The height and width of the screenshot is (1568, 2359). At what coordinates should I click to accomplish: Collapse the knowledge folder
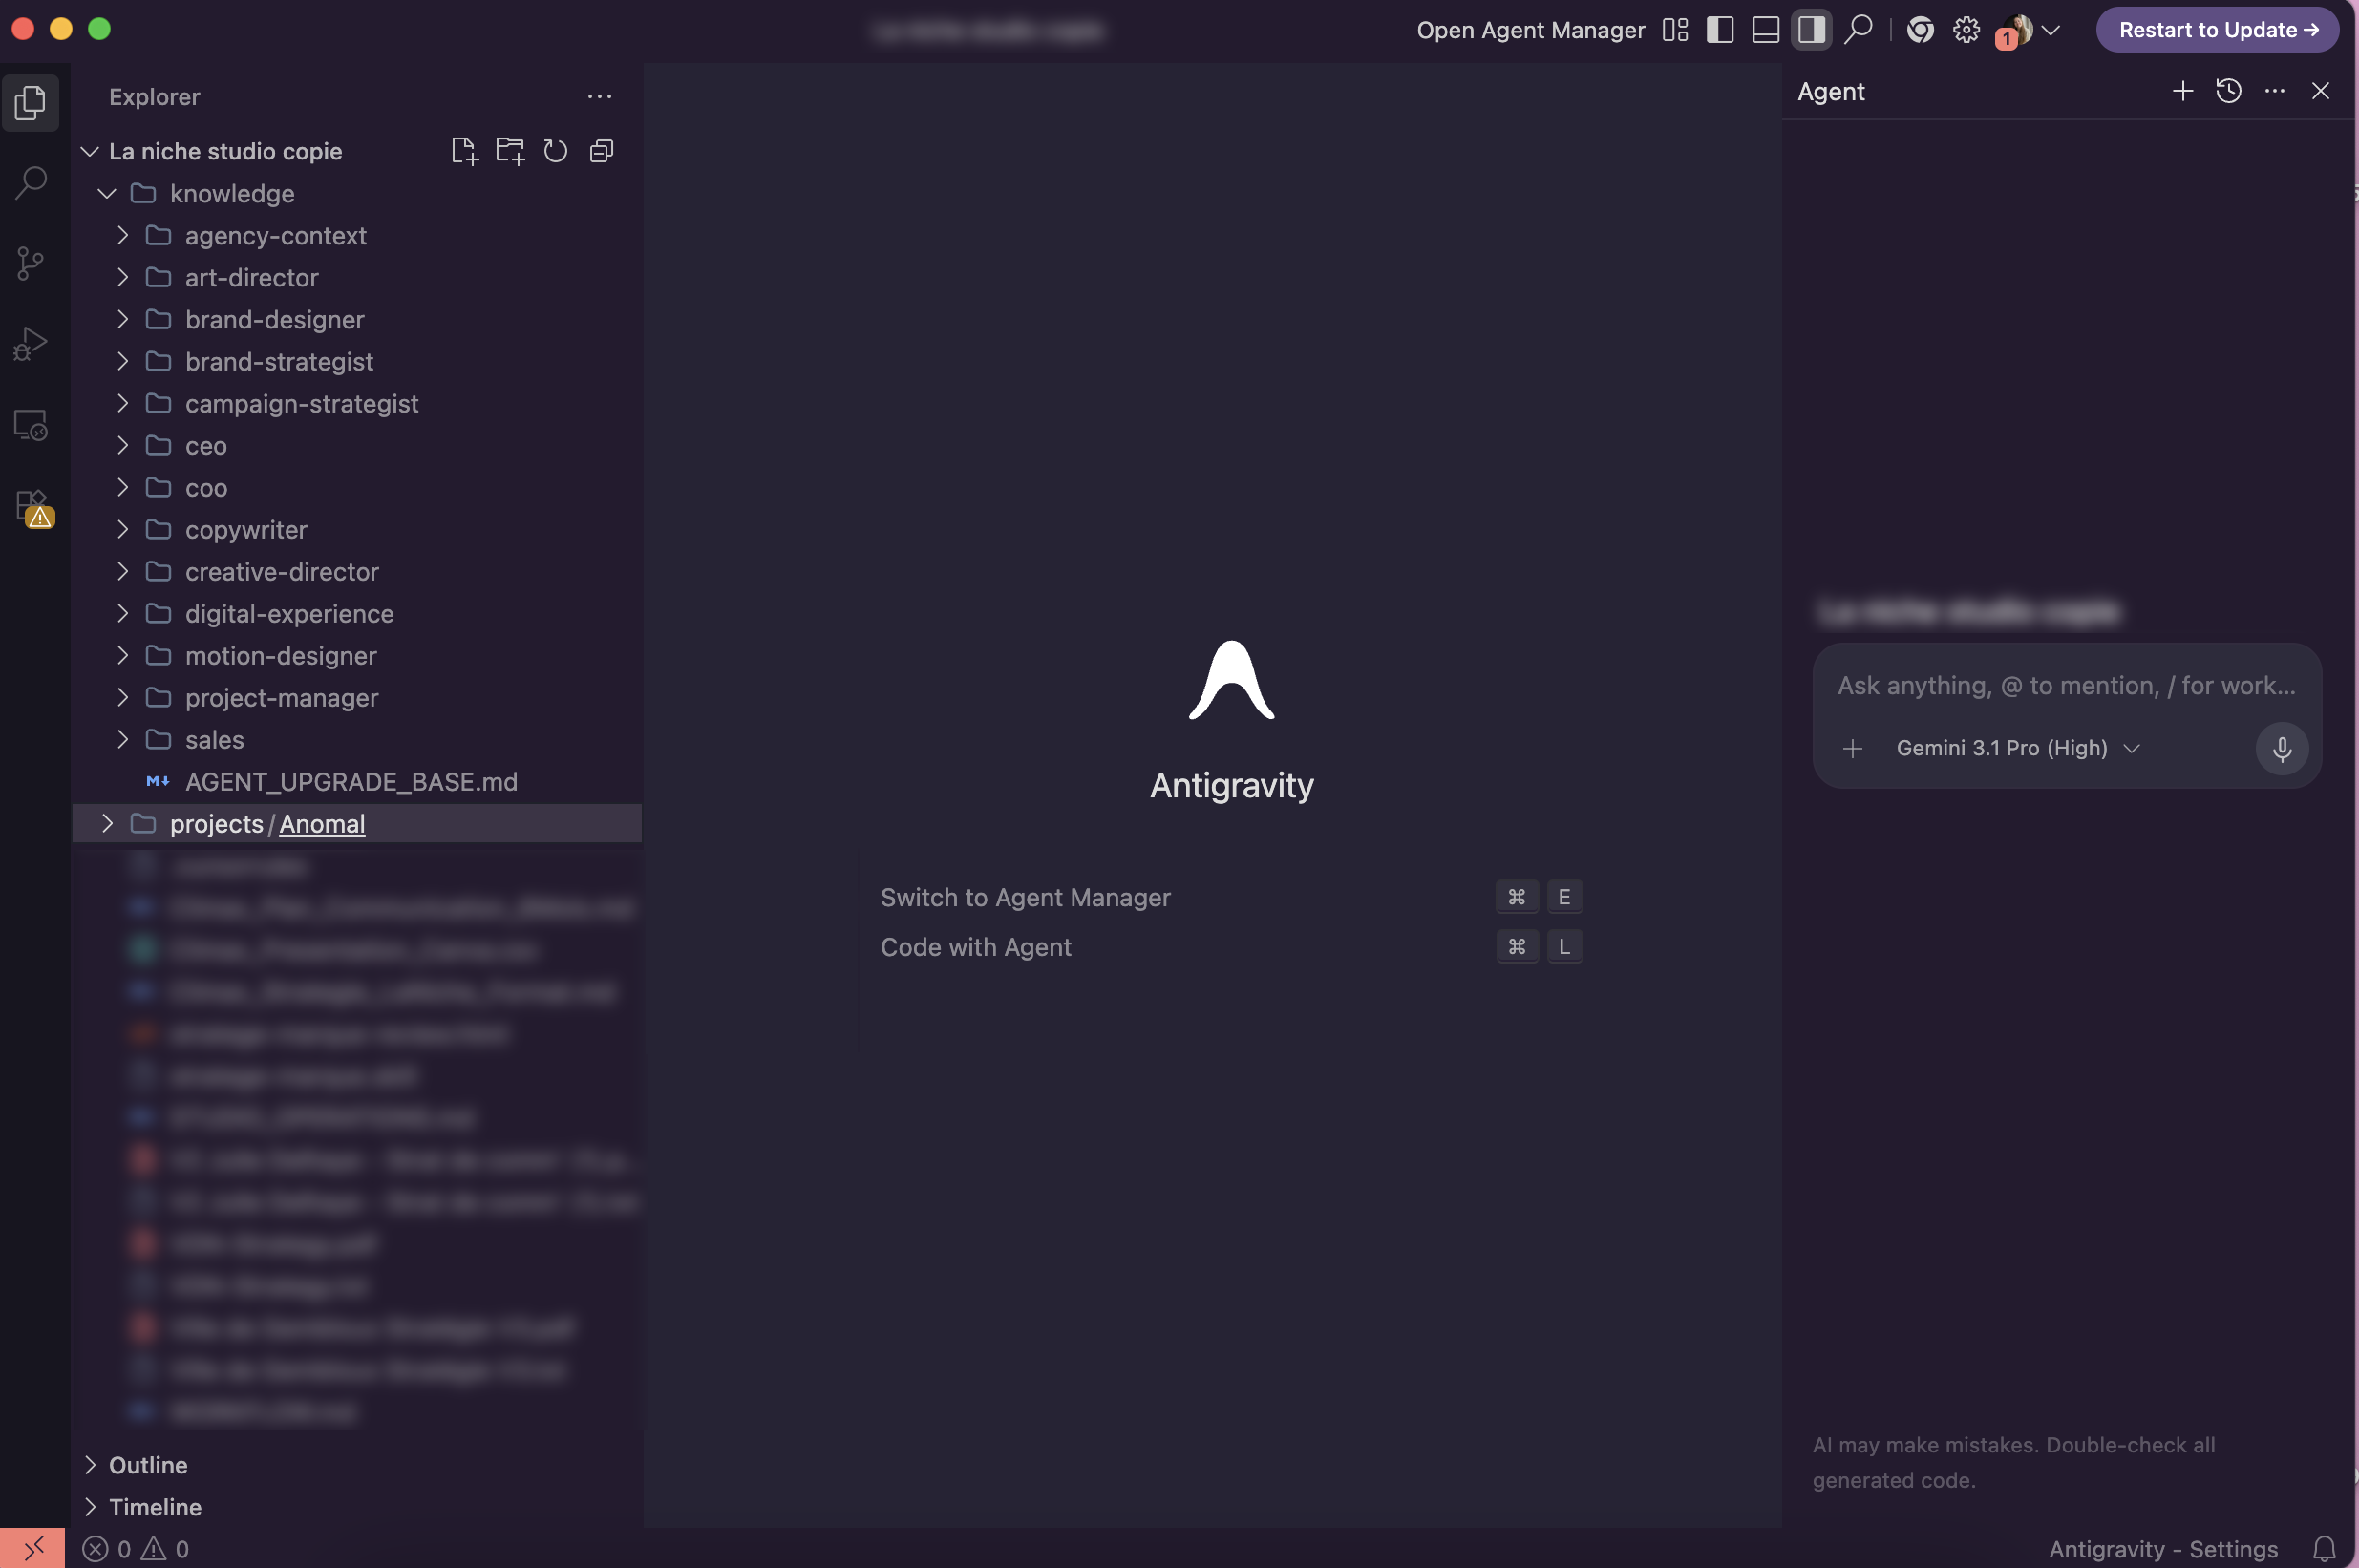pos(107,193)
